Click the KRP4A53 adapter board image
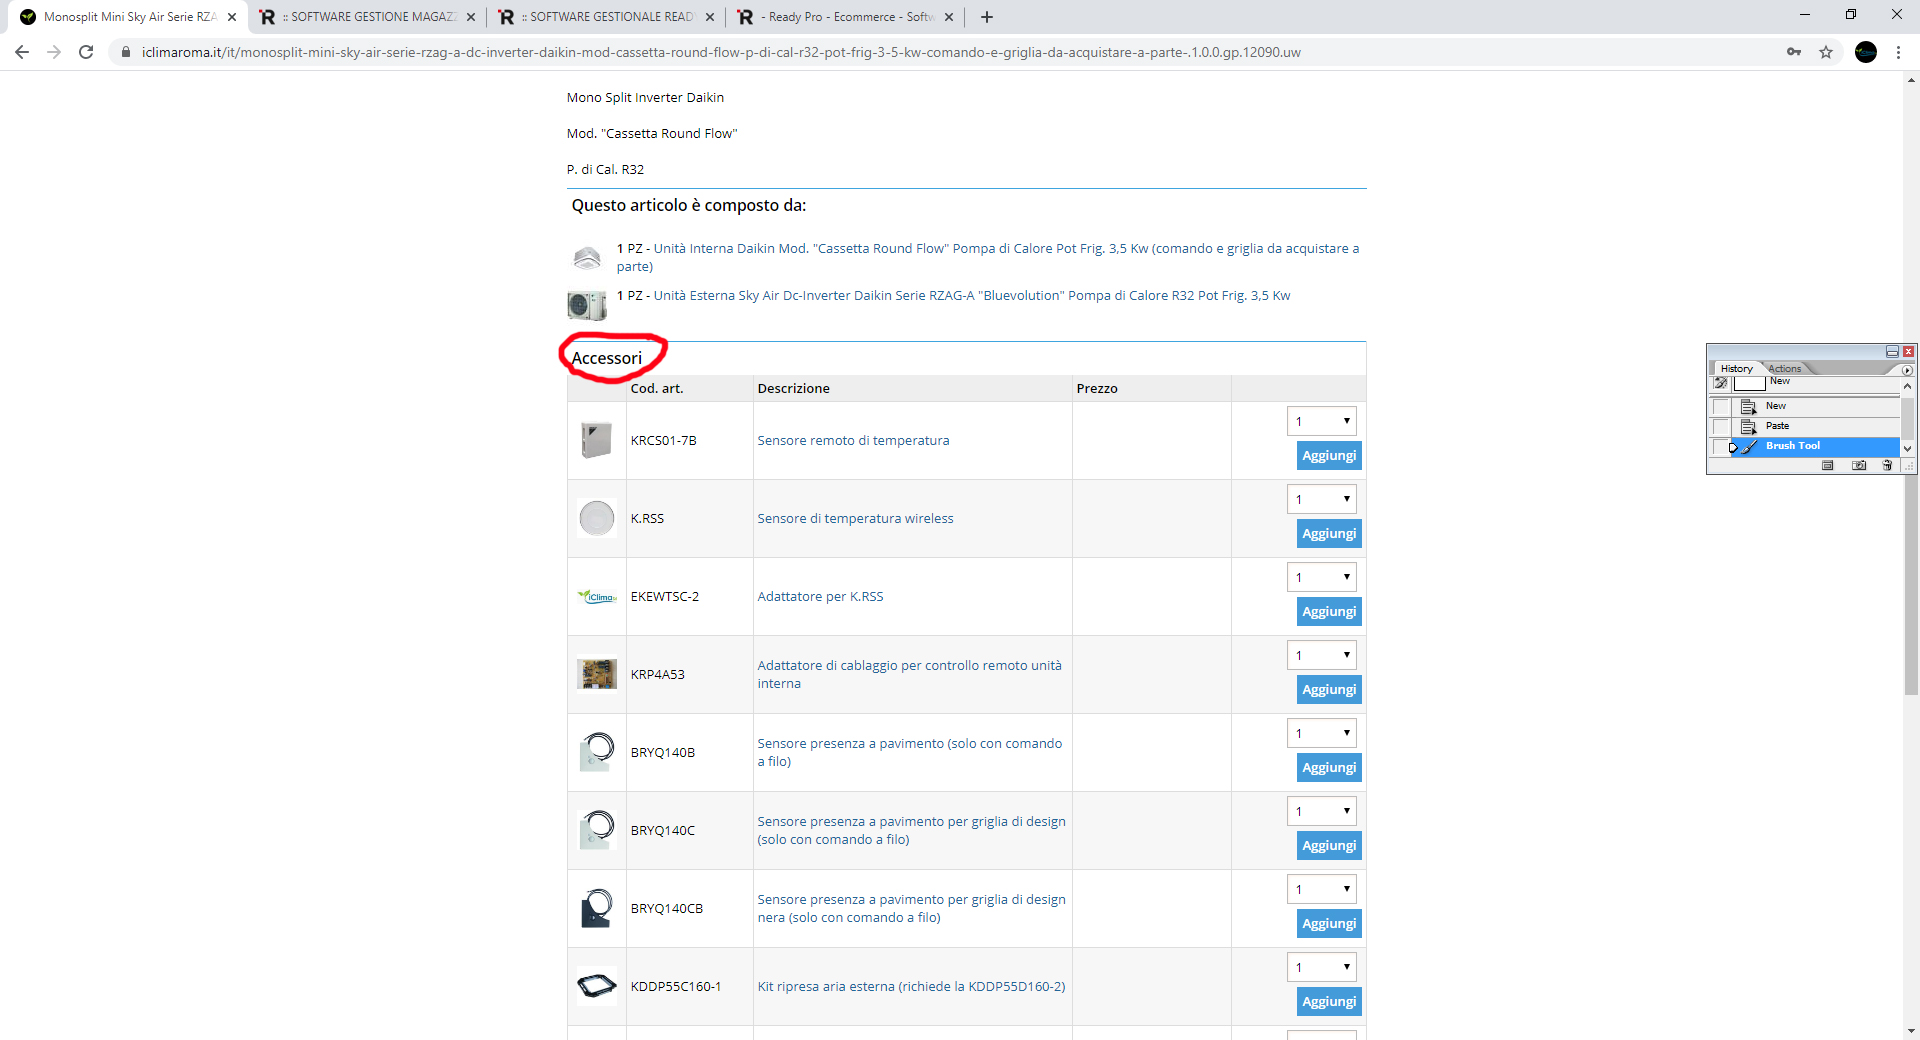The width and height of the screenshot is (1920, 1040). pyautogui.click(x=597, y=674)
